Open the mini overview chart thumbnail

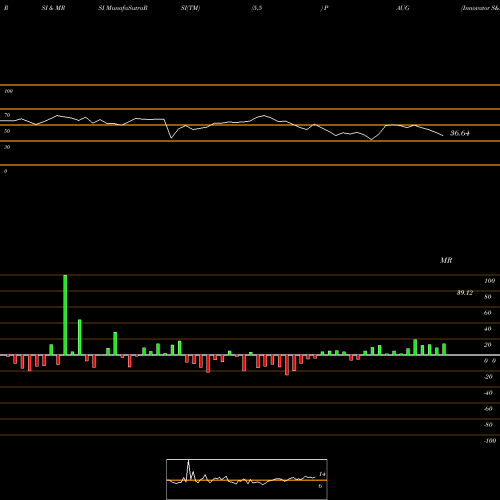point(247,479)
